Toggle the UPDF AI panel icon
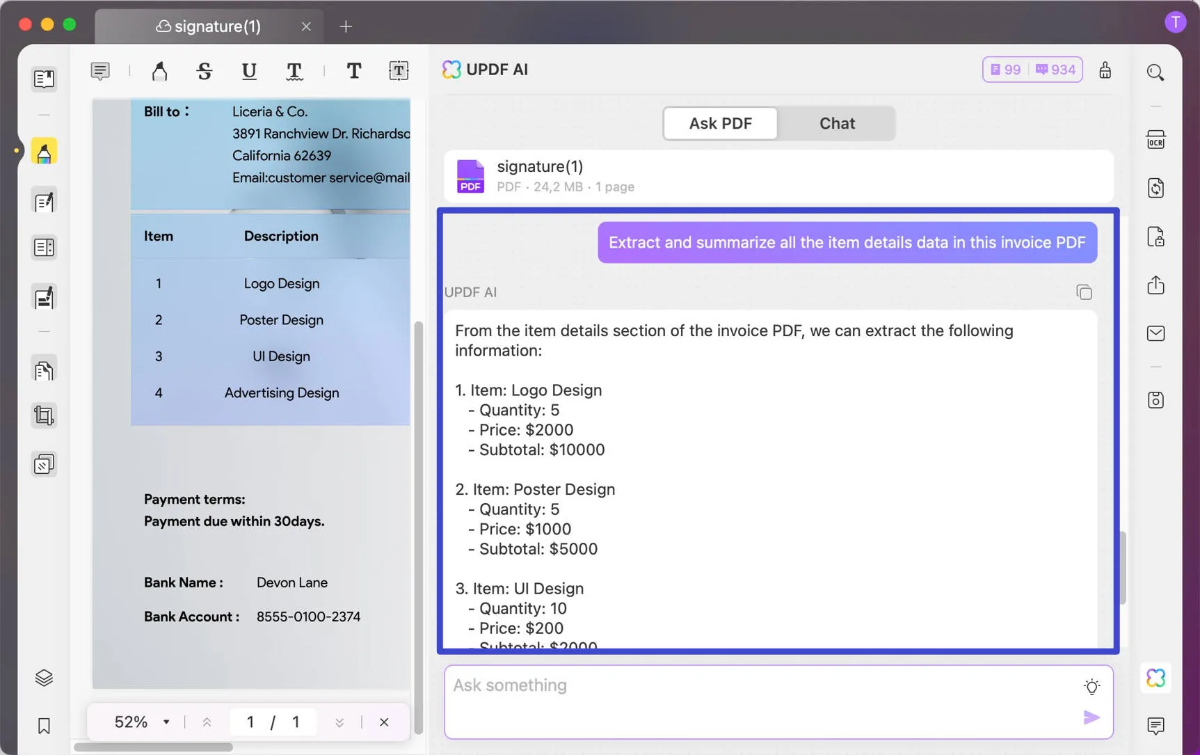 click(1155, 678)
